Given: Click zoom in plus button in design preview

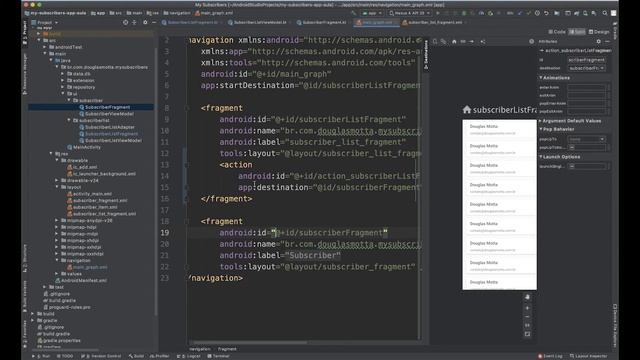Looking at the screenshot, I should 527,308.
